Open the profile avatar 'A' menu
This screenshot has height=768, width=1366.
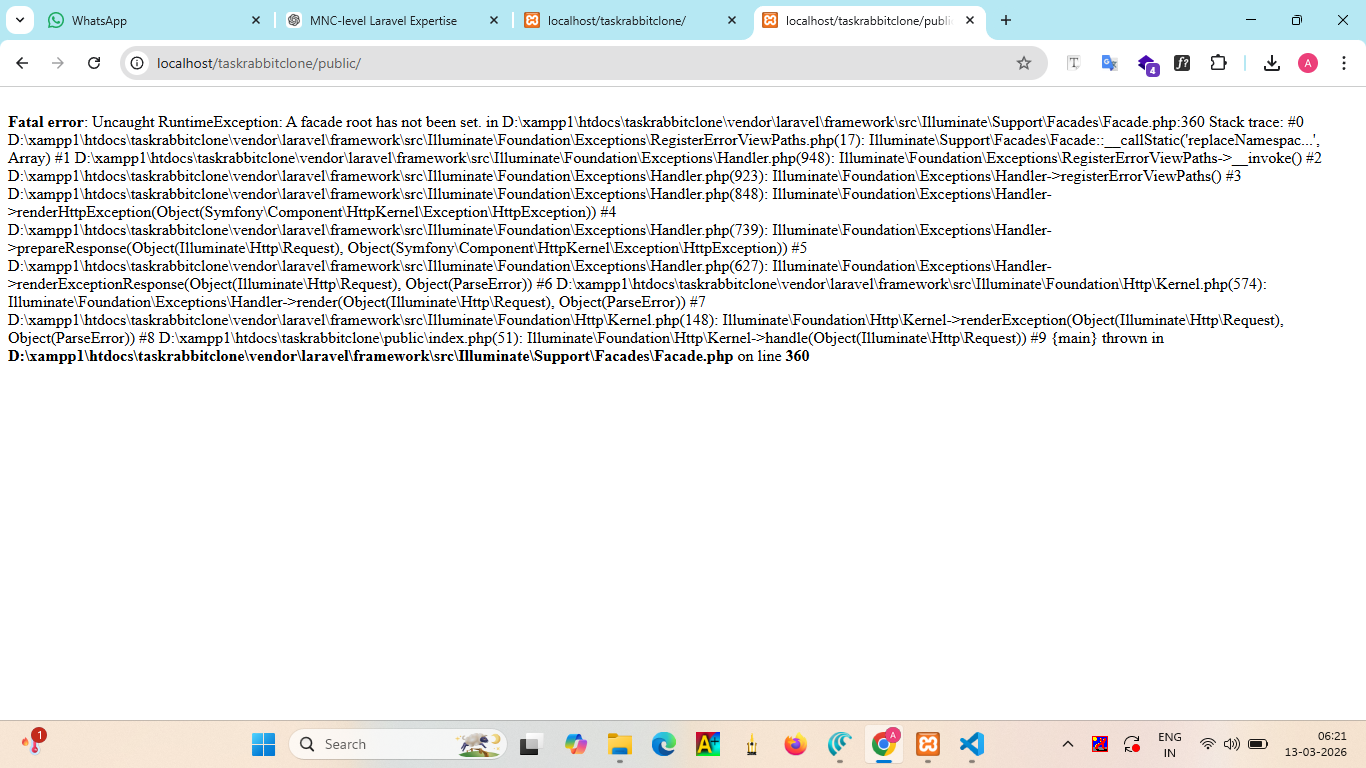(1307, 63)
